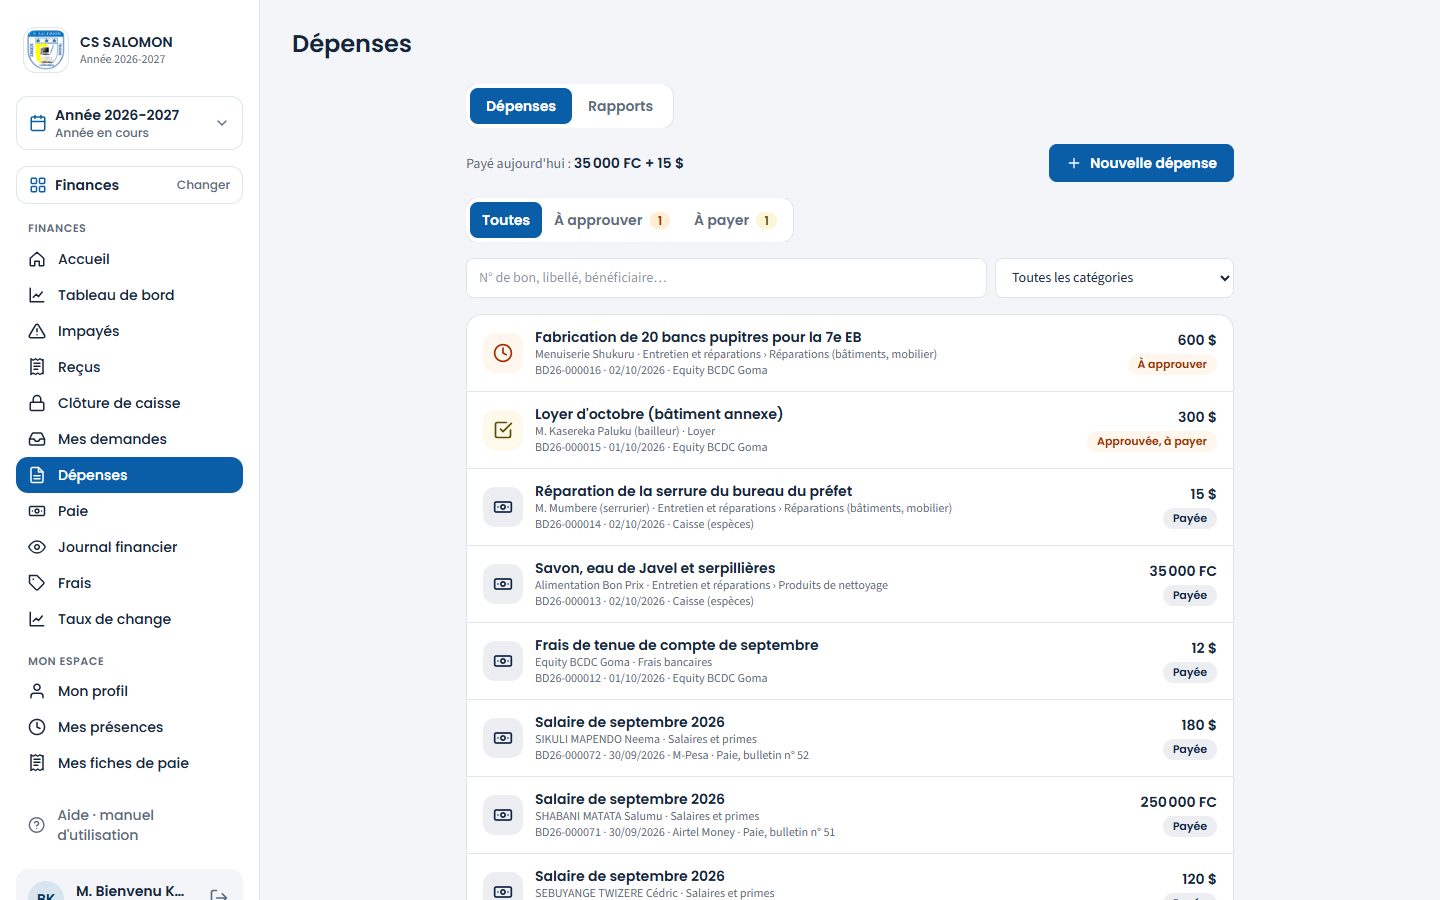Click the Frais tag icon

(37, 583)
